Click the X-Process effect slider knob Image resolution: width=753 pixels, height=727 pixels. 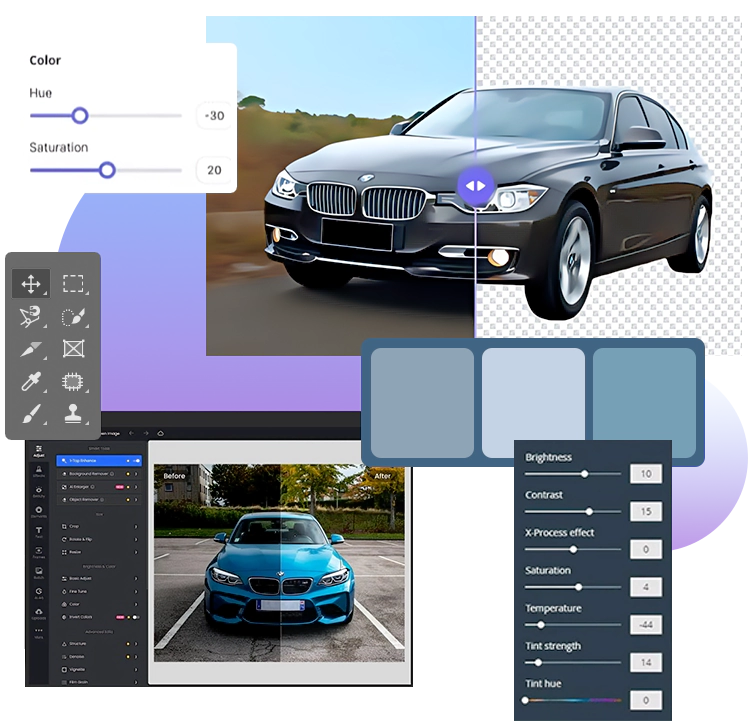(x=573, y=549)
